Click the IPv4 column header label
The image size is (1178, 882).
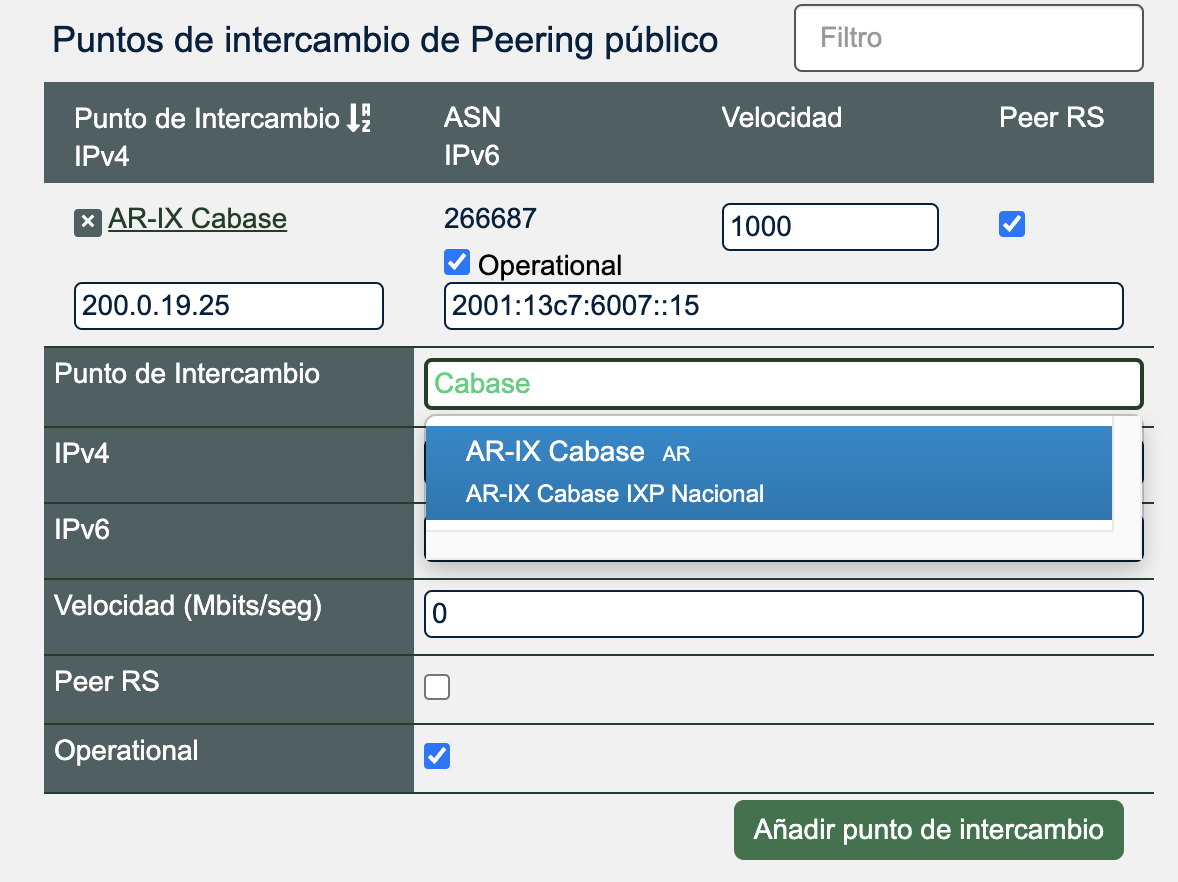(x=102, y=156)
